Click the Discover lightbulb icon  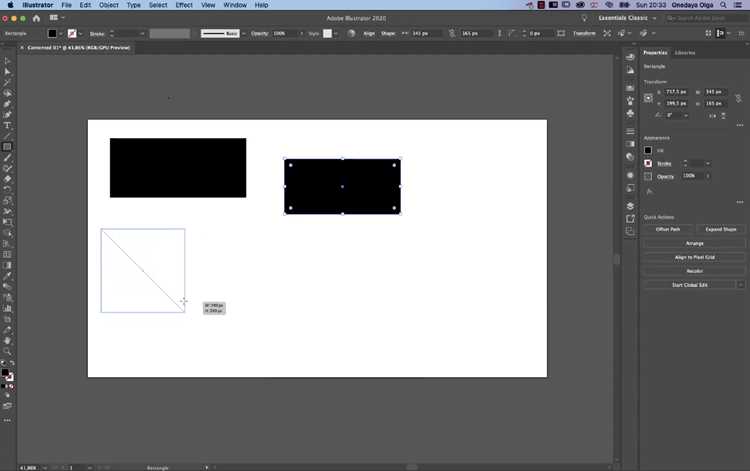[x=584, y=18]
